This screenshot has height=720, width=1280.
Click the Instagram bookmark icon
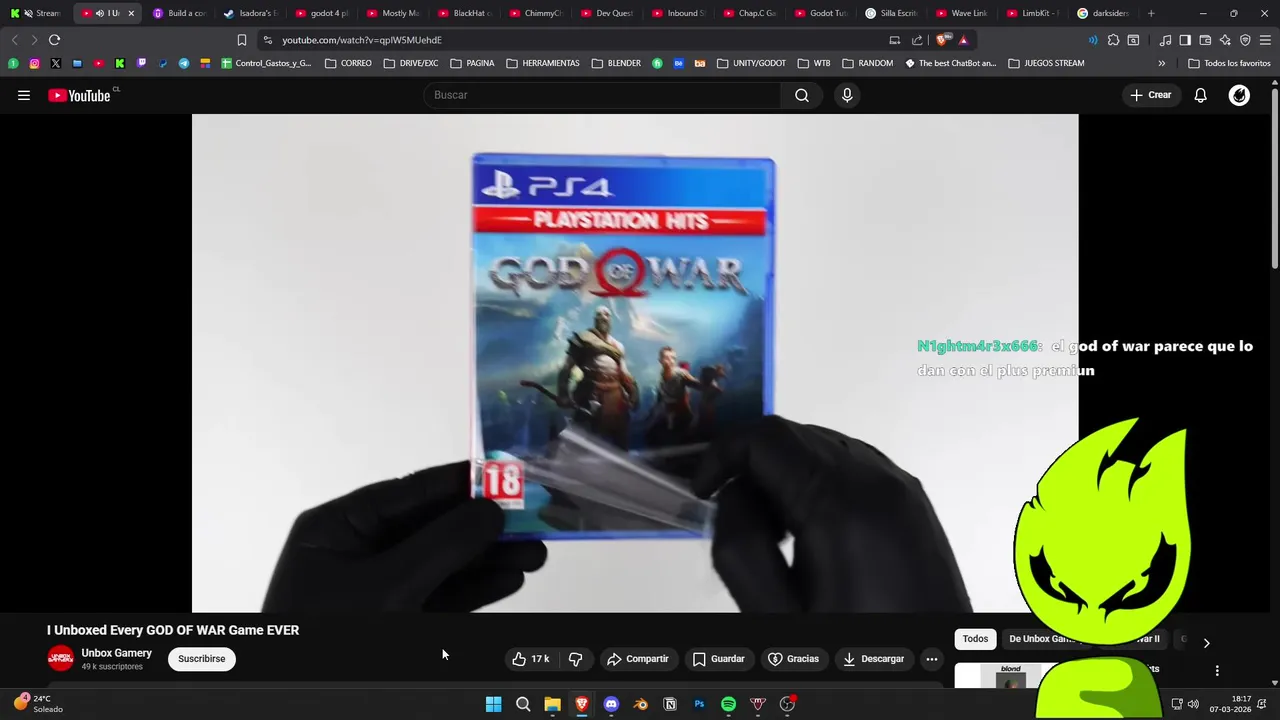[x=34, y=63]
